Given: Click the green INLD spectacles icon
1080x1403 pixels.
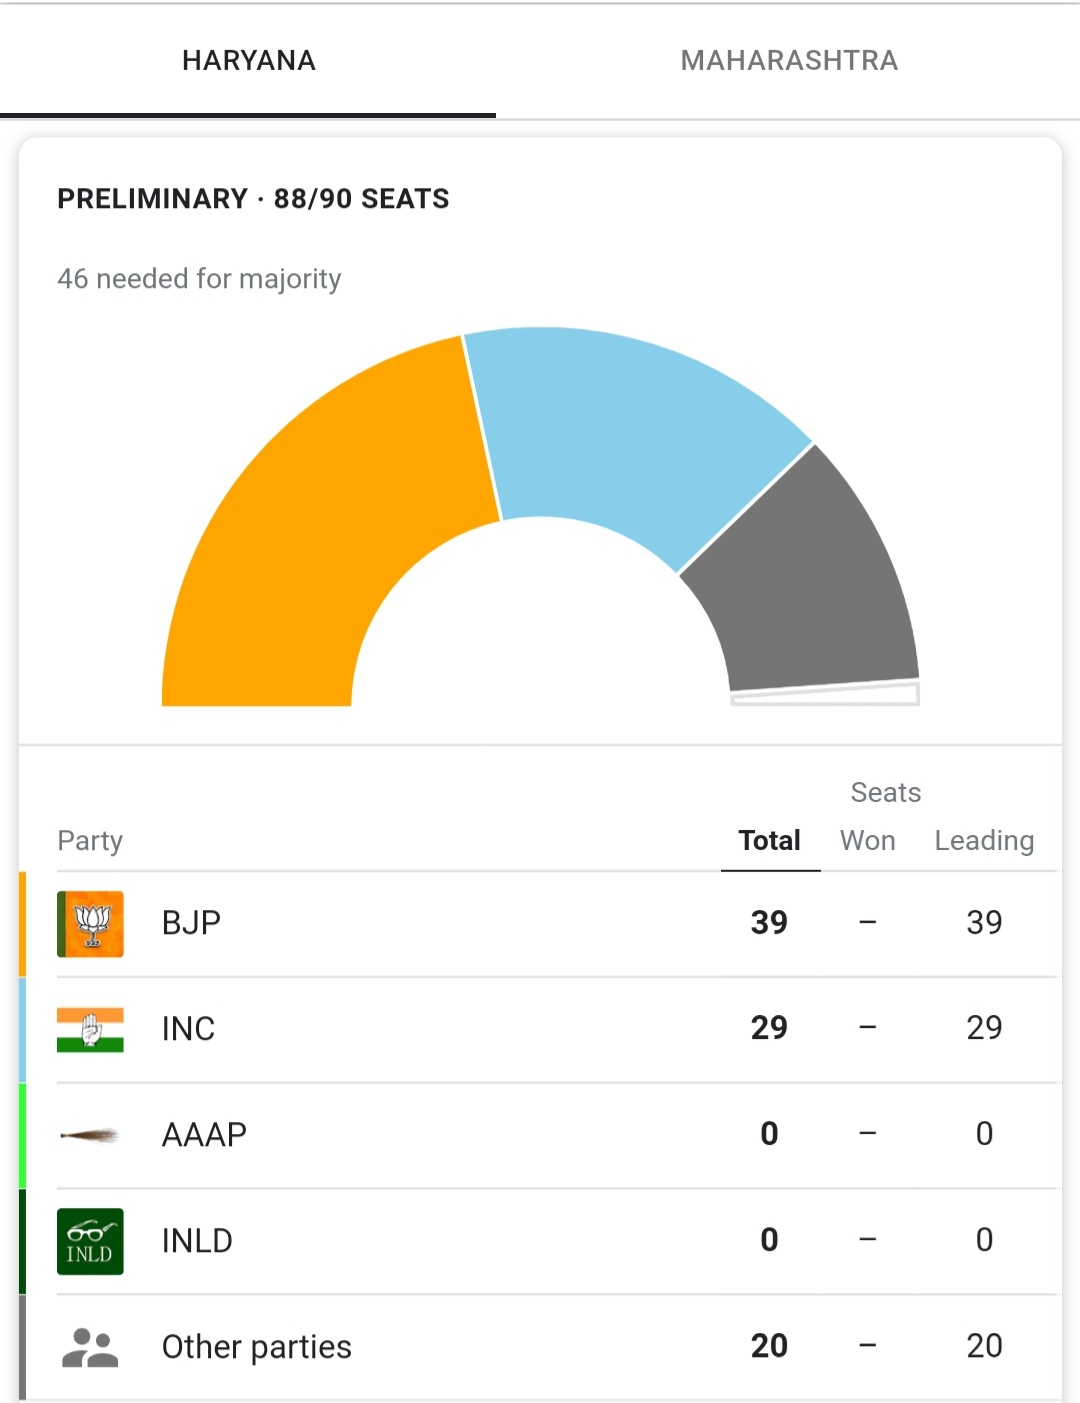Looking at the screenshot, I should 90,1241.
